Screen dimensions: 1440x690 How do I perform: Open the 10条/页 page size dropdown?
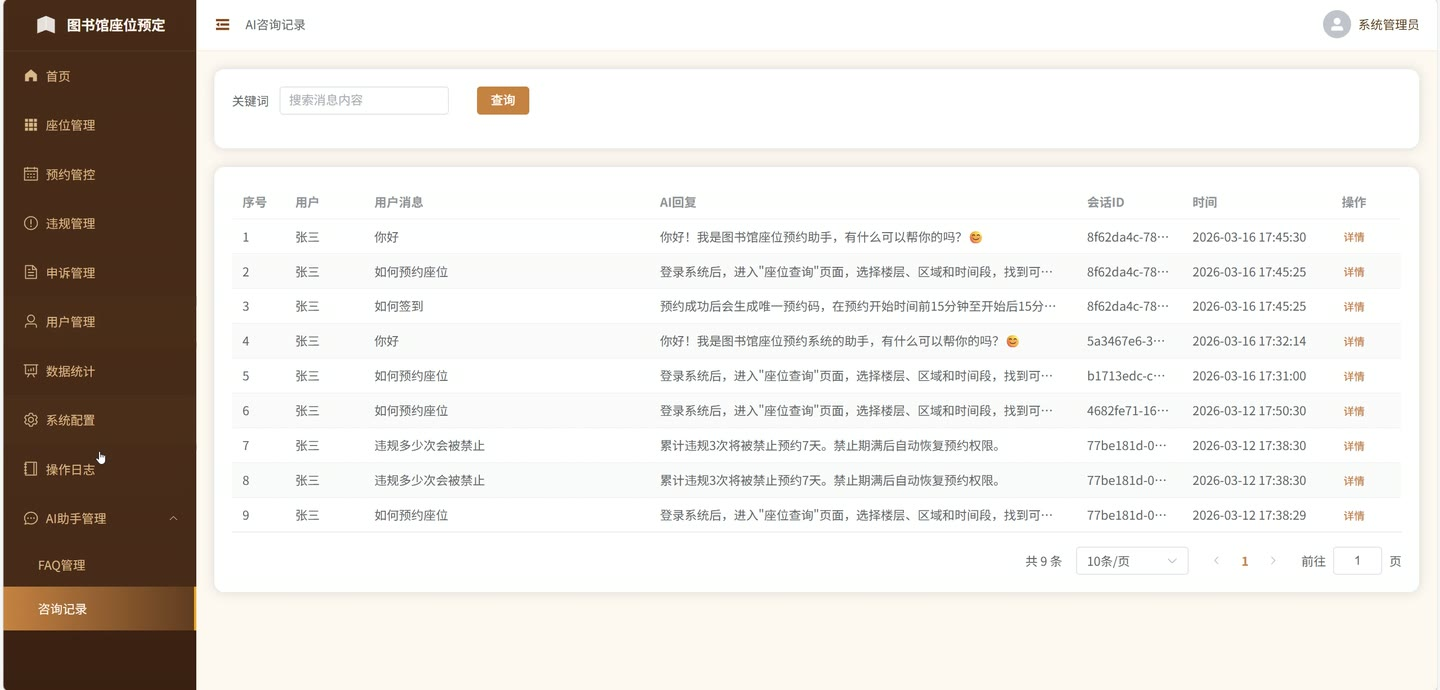click(x=1132, y=561)
